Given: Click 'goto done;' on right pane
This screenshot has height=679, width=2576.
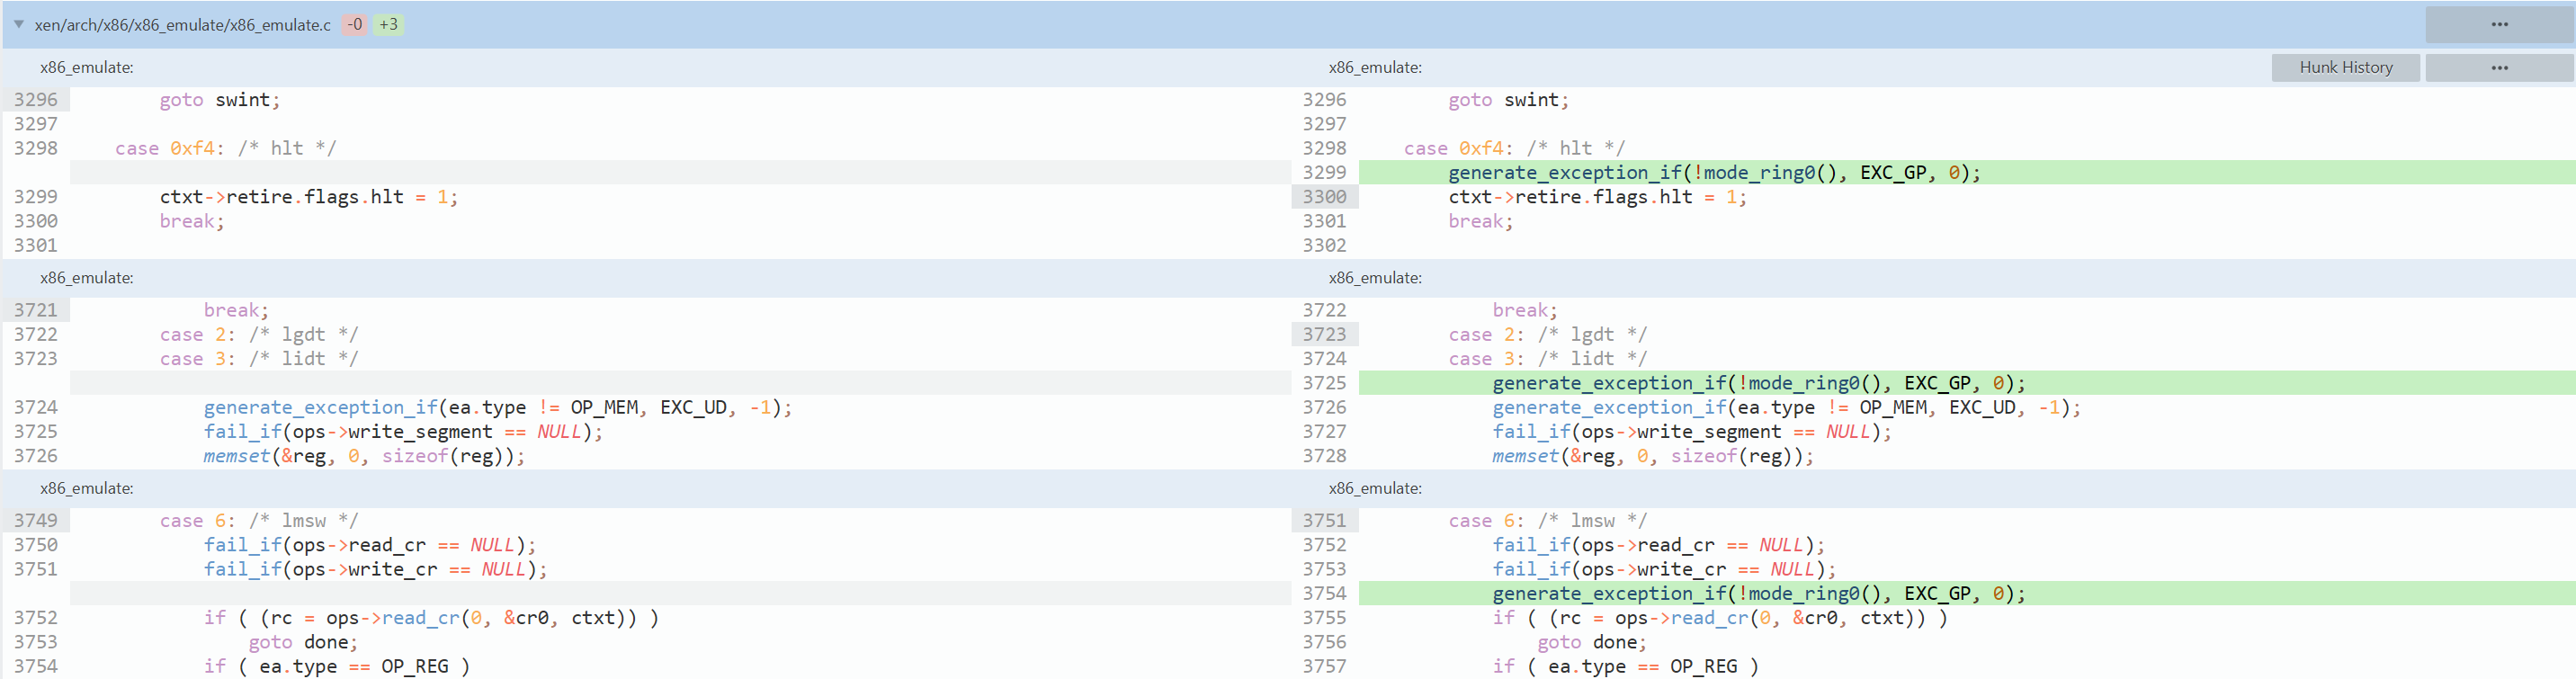Looking at the screenshot, I should (x=1592, y=642).
